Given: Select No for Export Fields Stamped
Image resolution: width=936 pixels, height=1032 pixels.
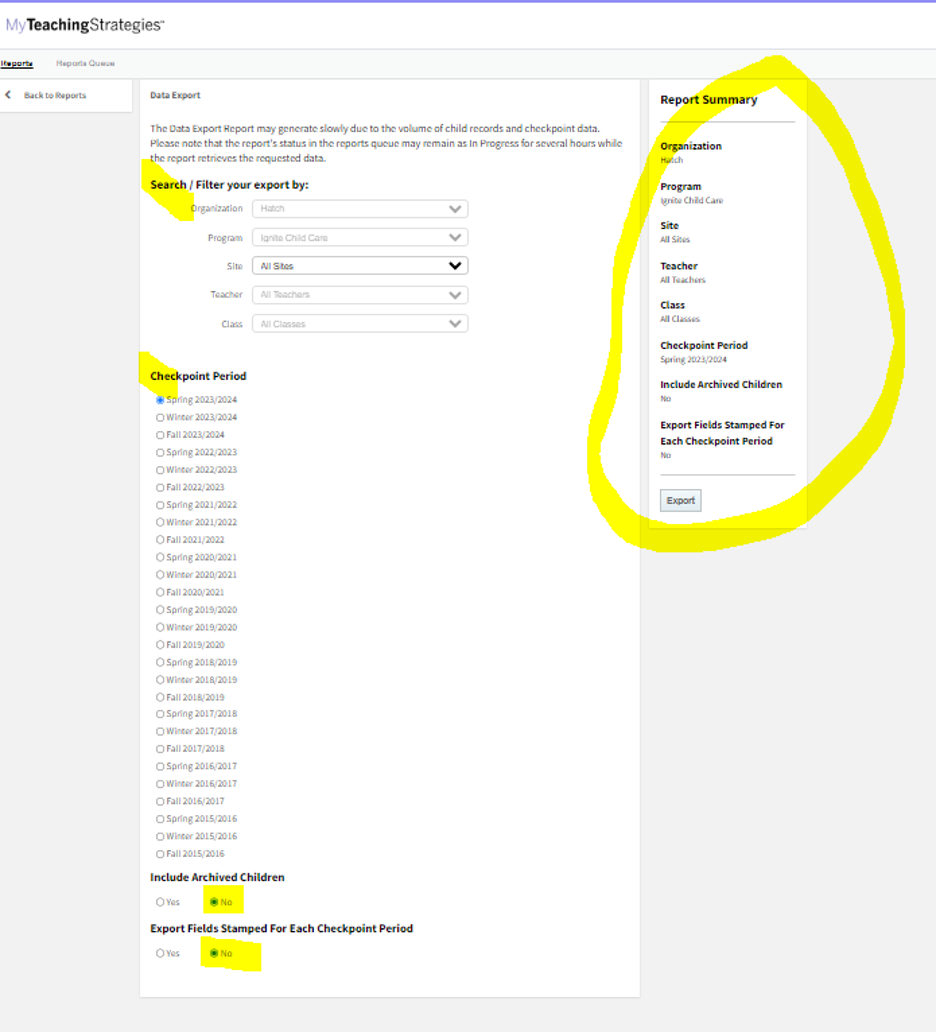Looking at the screenshot, I should [x=214, y=954].
